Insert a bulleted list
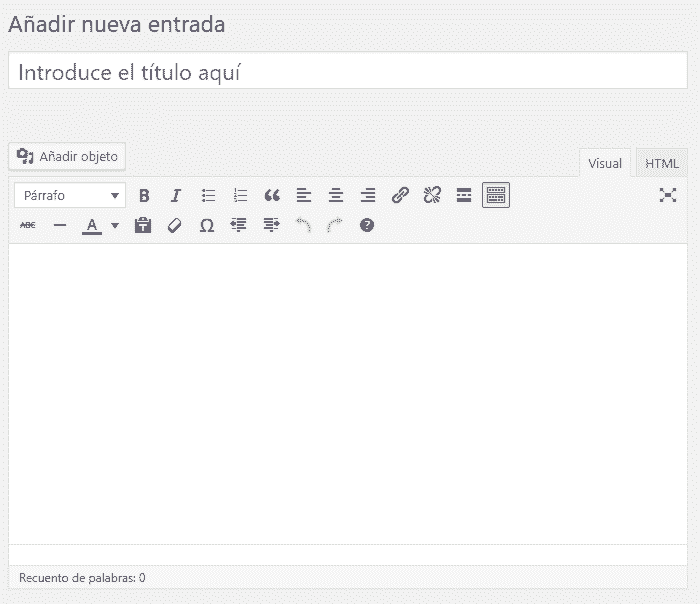Viewport: 700px width, 604px height. tap(208, 196)
